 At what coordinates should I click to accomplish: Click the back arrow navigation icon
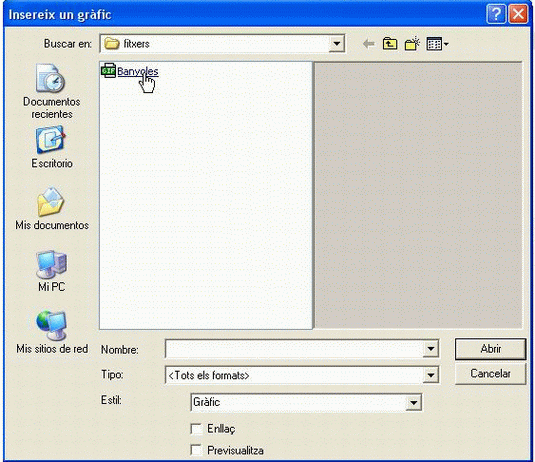pyautogui.click(x=369, y=44)
